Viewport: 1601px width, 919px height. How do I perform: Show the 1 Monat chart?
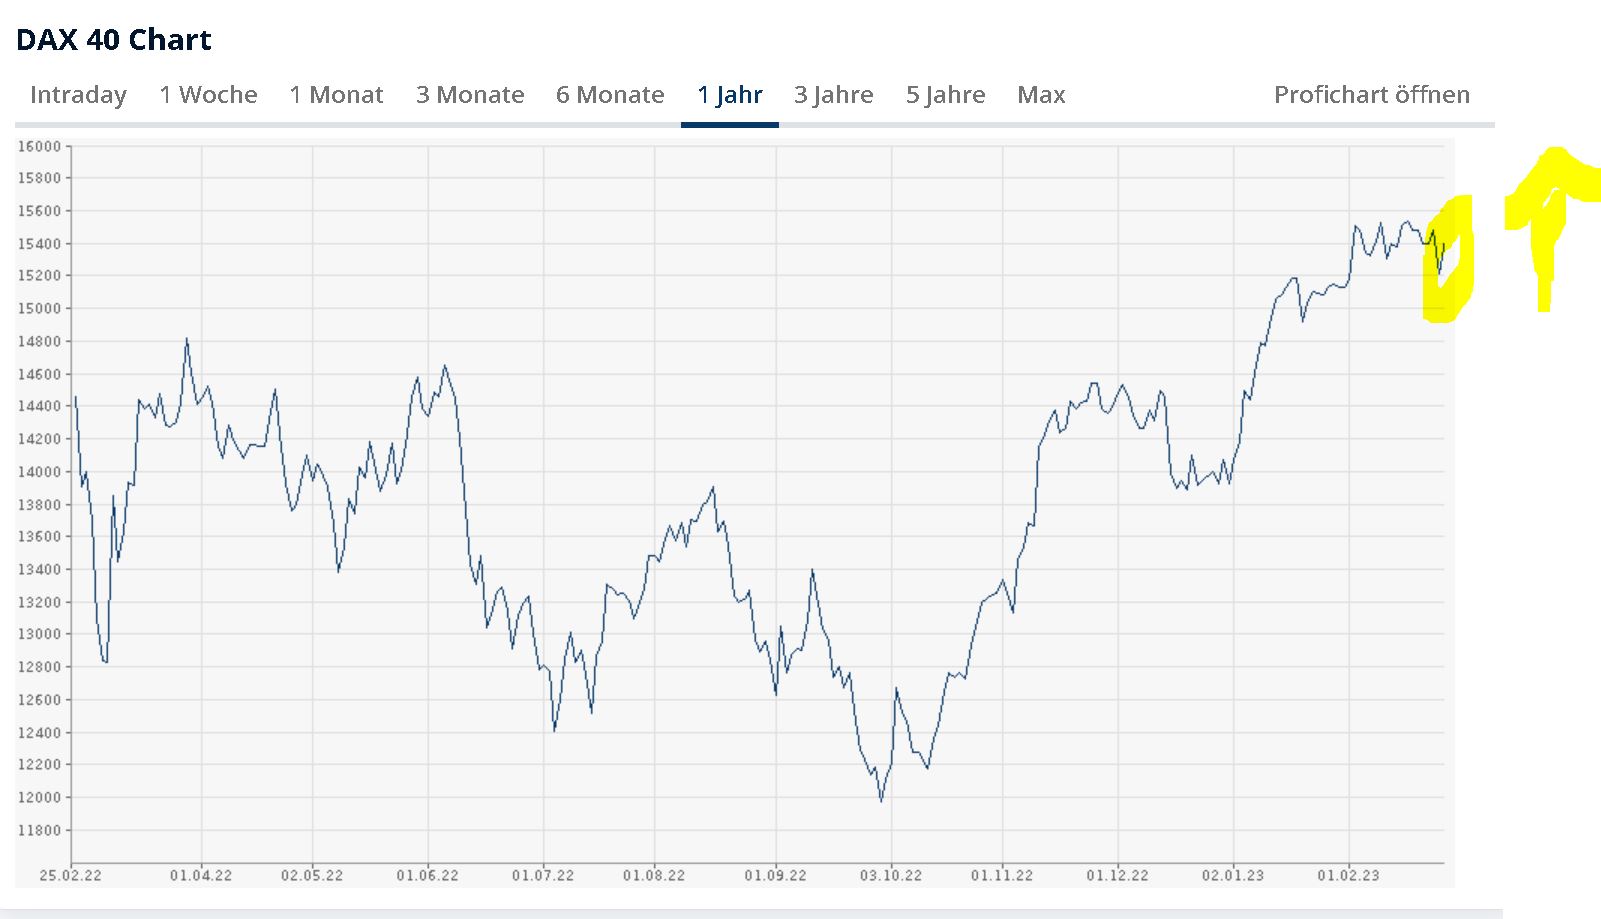(x=336, y=95)
